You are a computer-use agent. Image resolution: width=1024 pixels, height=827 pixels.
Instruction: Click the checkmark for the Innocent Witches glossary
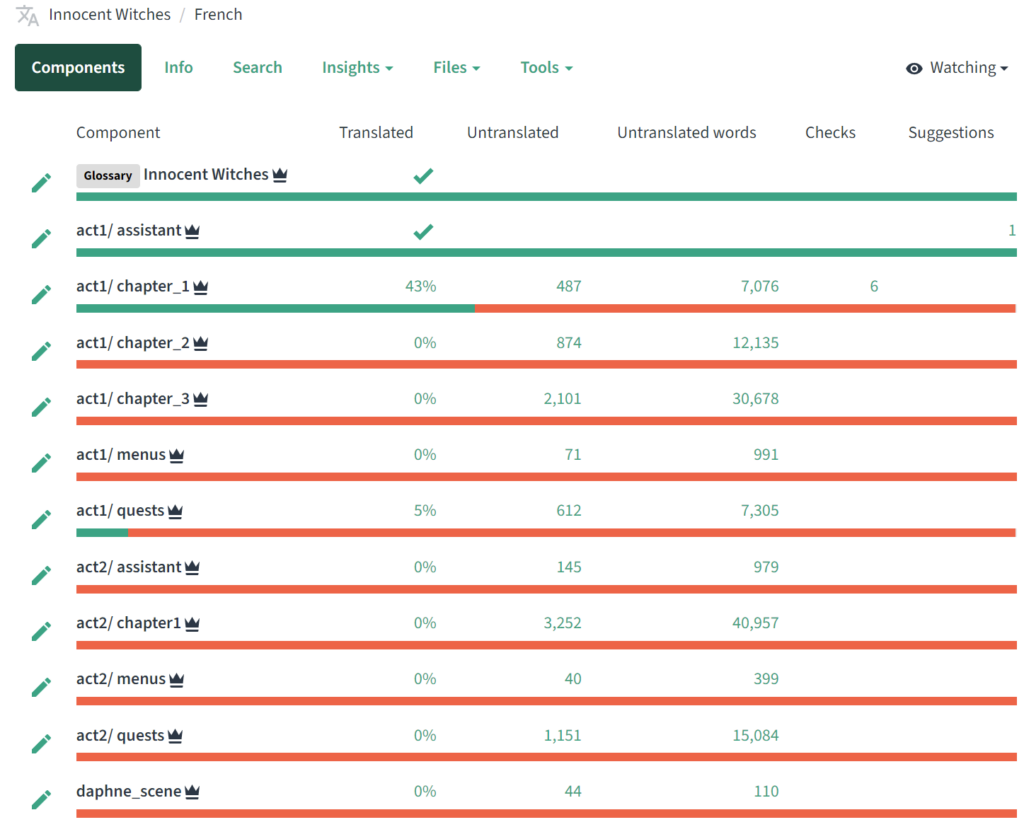(x=423, y=176)
